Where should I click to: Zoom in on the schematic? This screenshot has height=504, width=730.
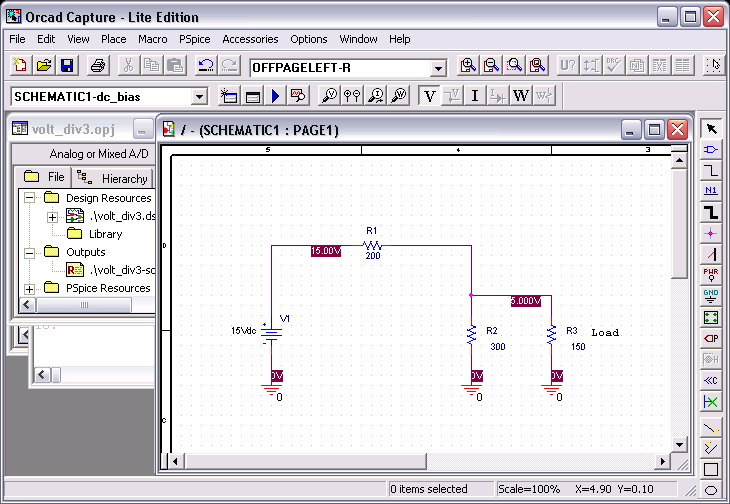pos(468,66)
